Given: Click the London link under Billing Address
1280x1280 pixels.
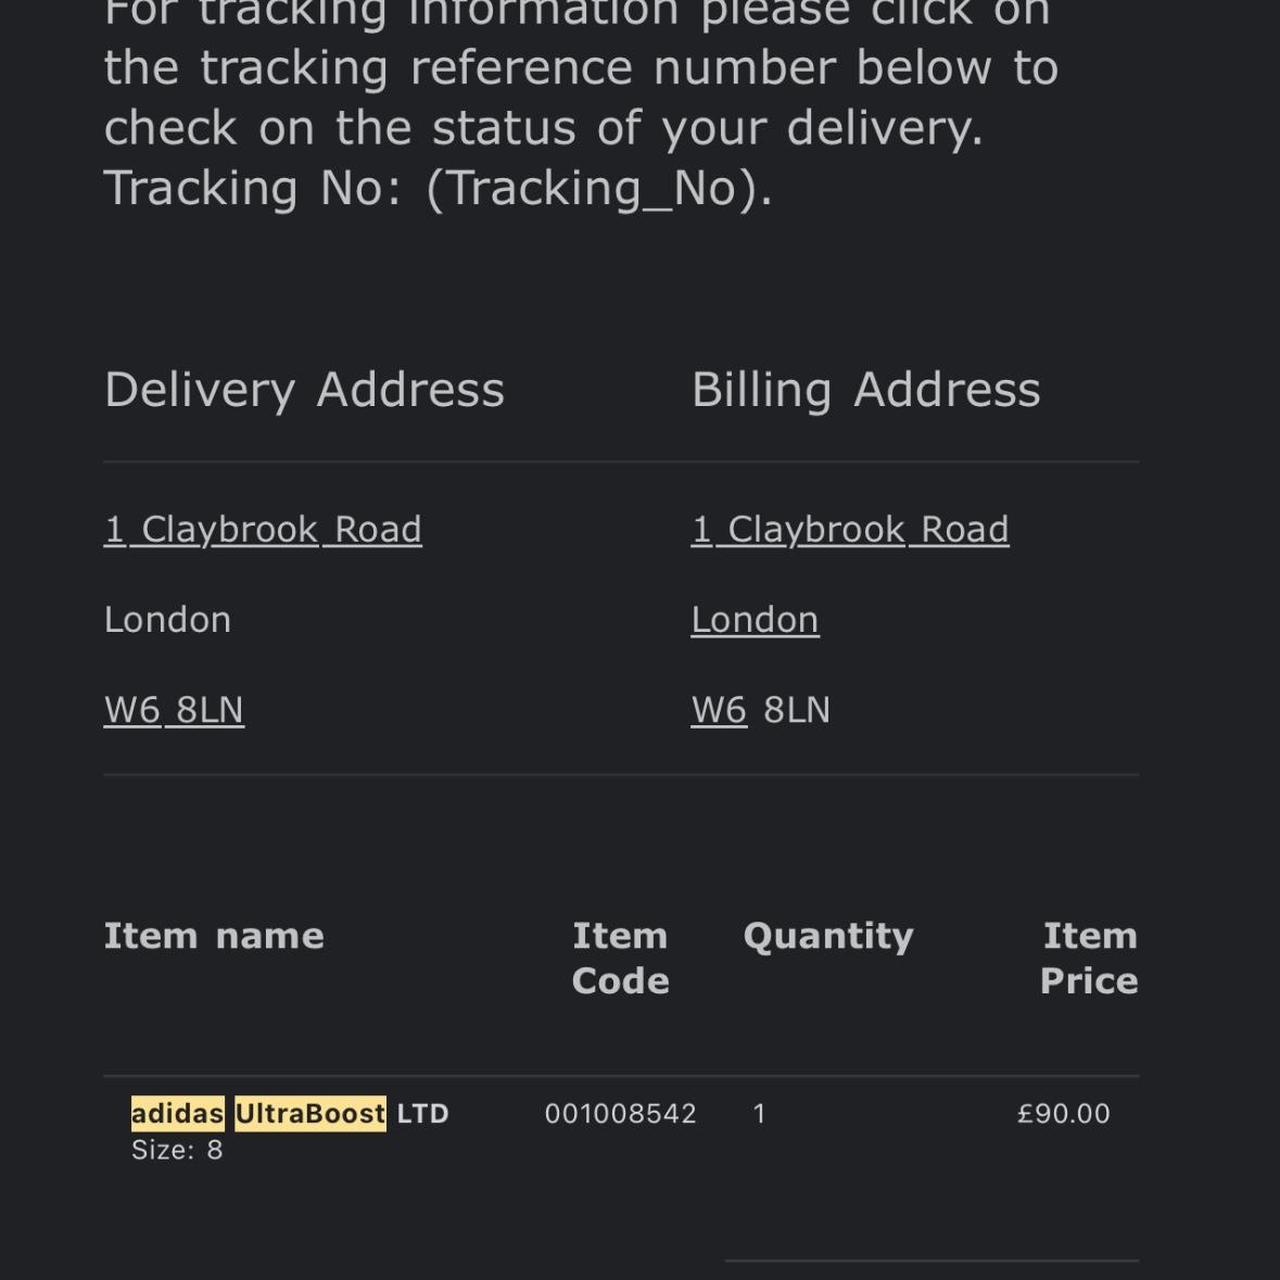Looking at the screenshot, I should [x=755, y=620].
